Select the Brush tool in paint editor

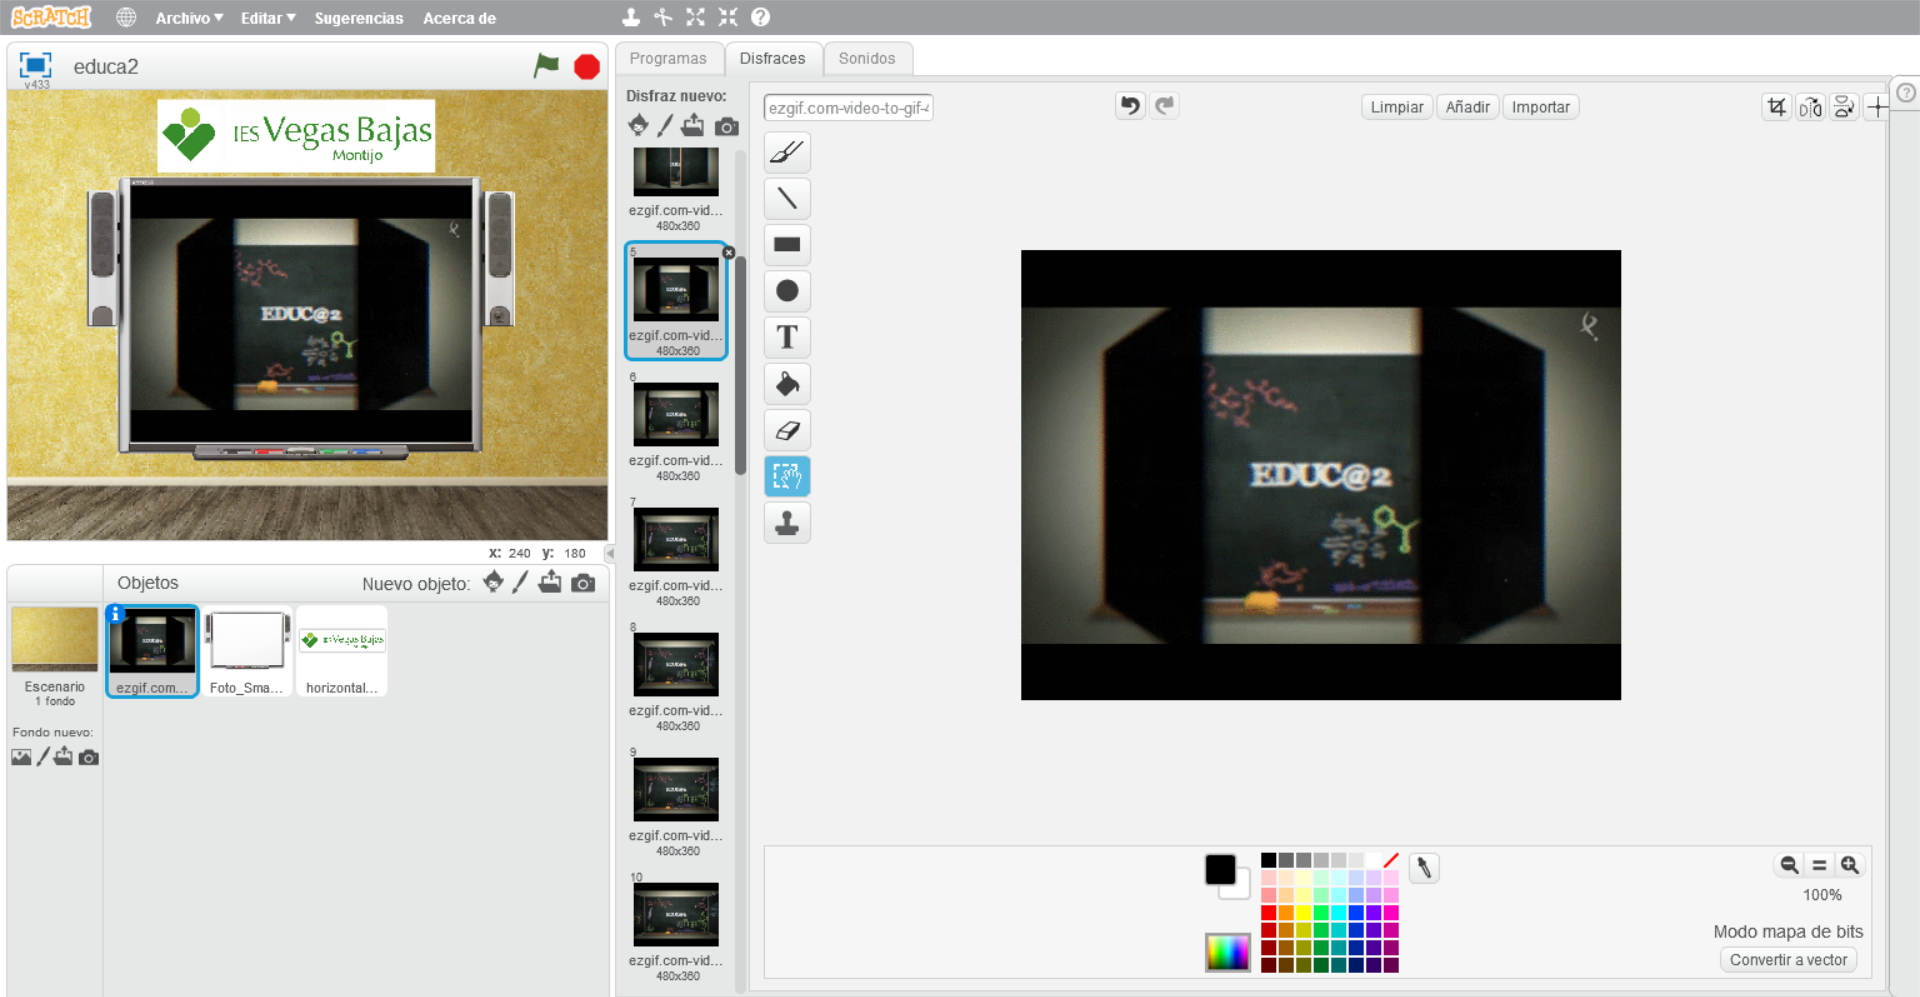tap(787, 153)
